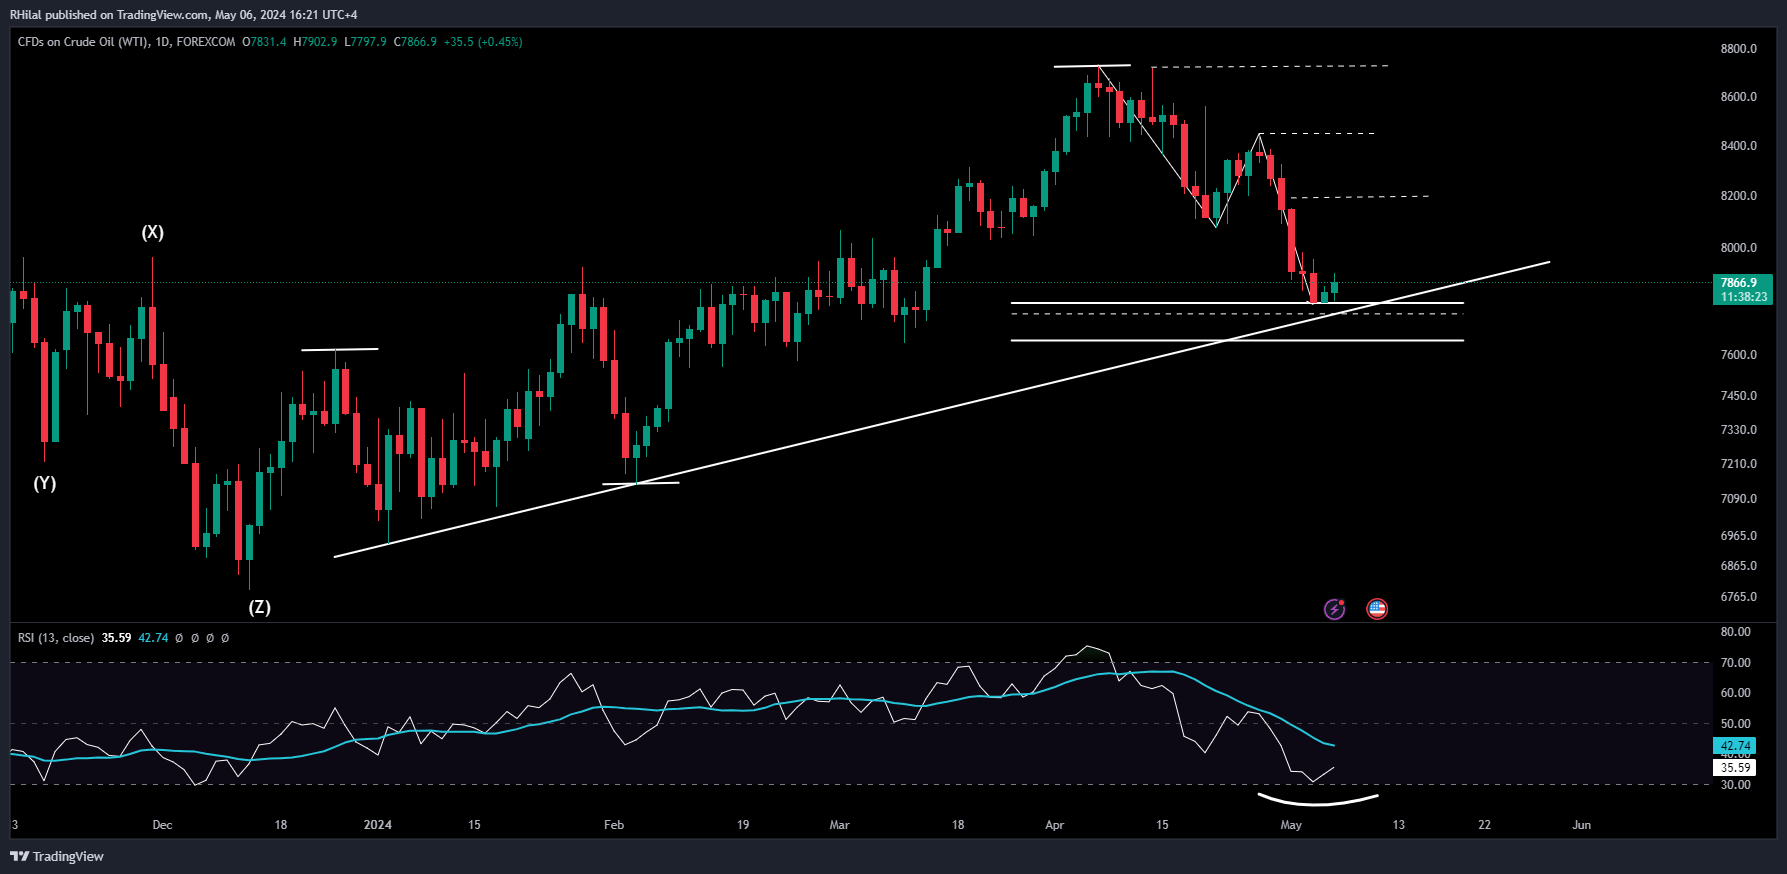Click the Jun date label on time axis

1581,825
